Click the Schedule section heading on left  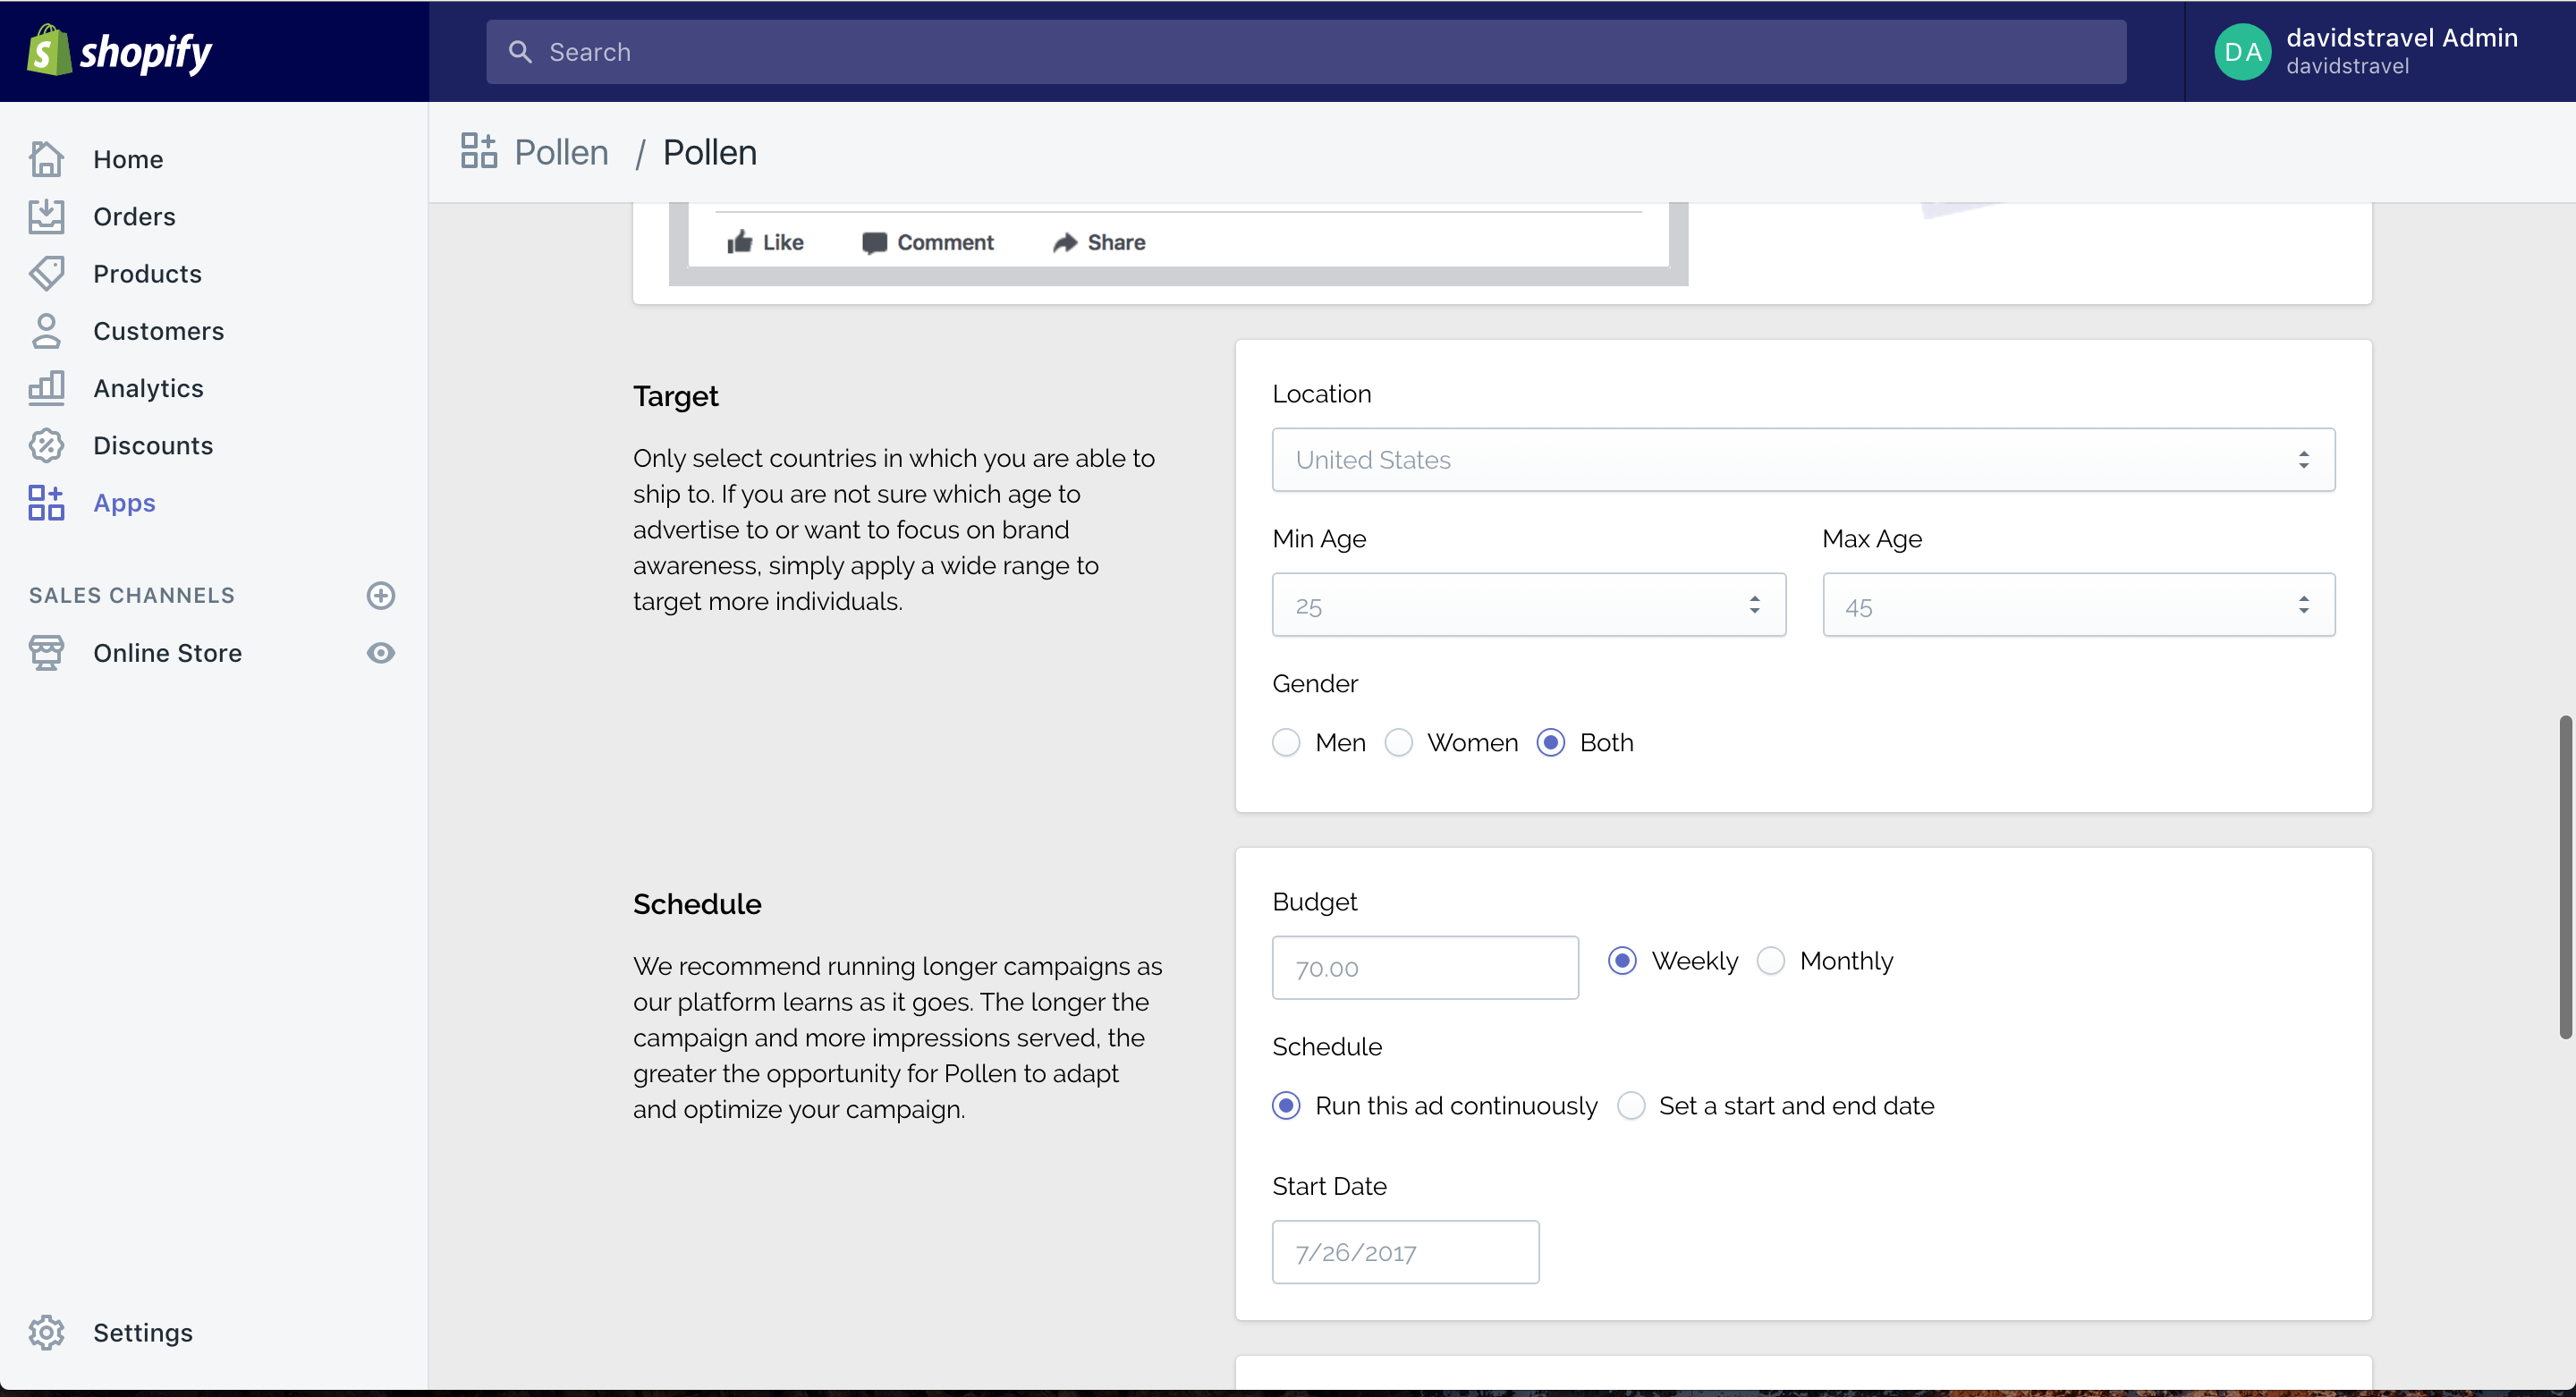697,904
